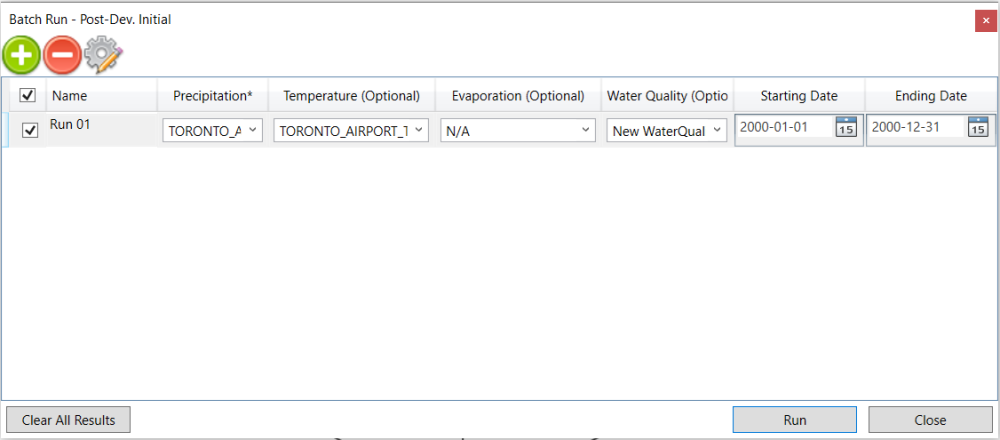Open the Water Quality dropdown
The height and width of the screenshot is (440, 1000).
(x=717, y=130)
